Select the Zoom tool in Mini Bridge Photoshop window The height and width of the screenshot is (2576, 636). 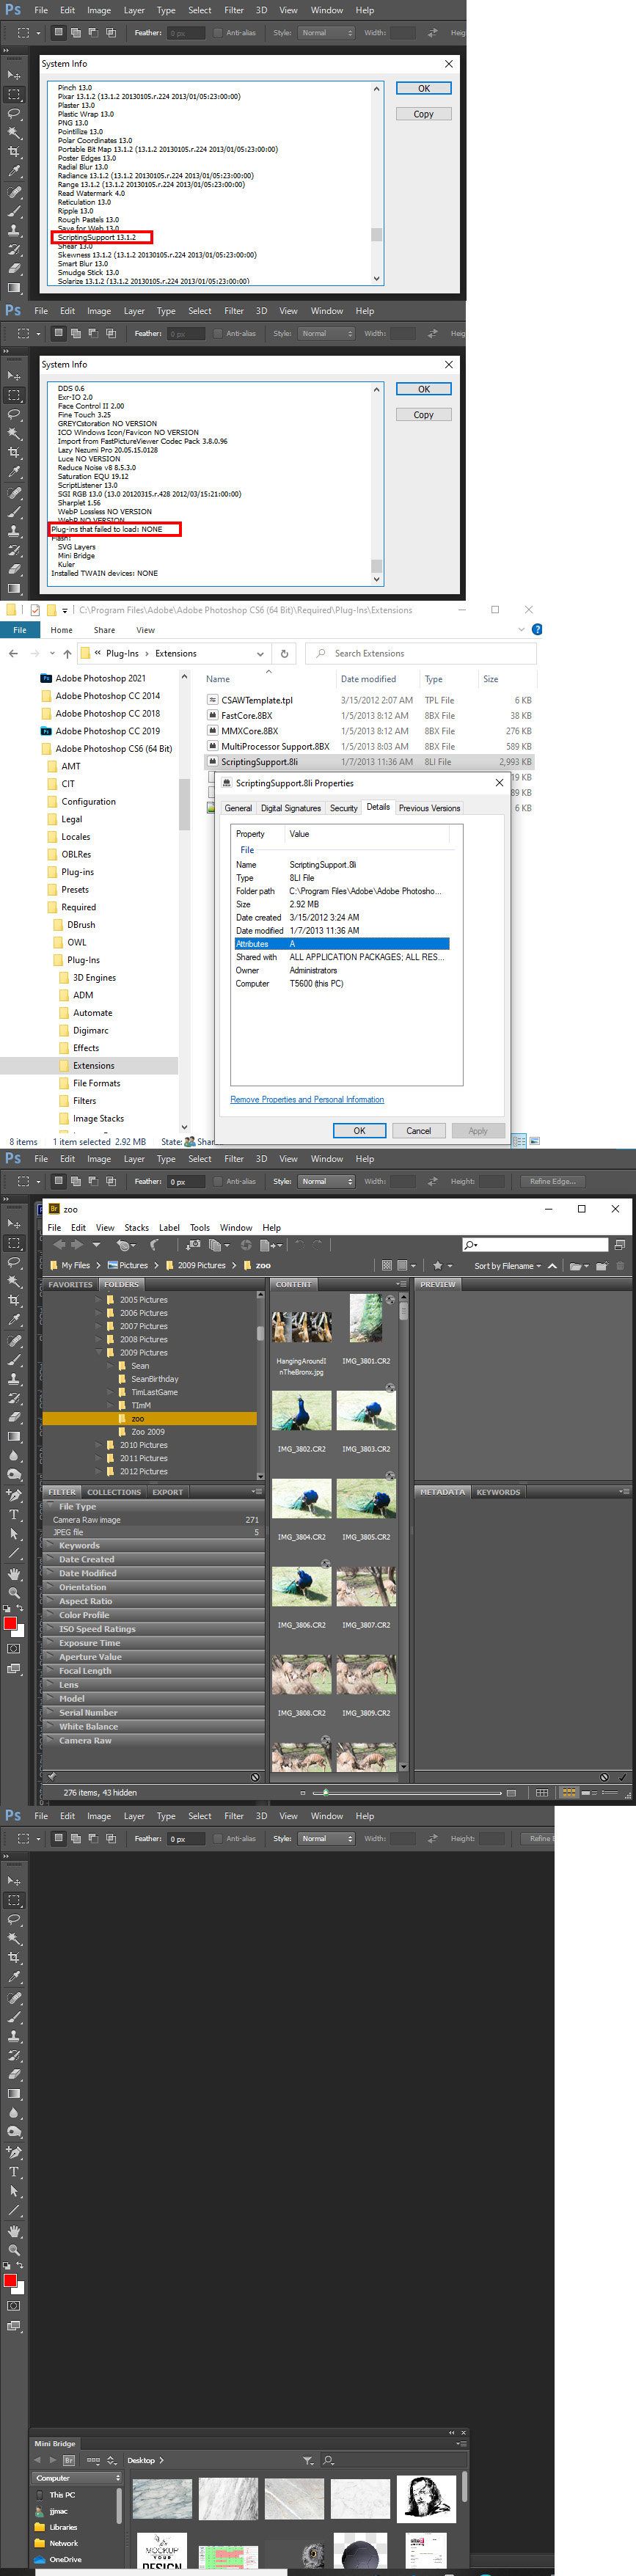13,2250
